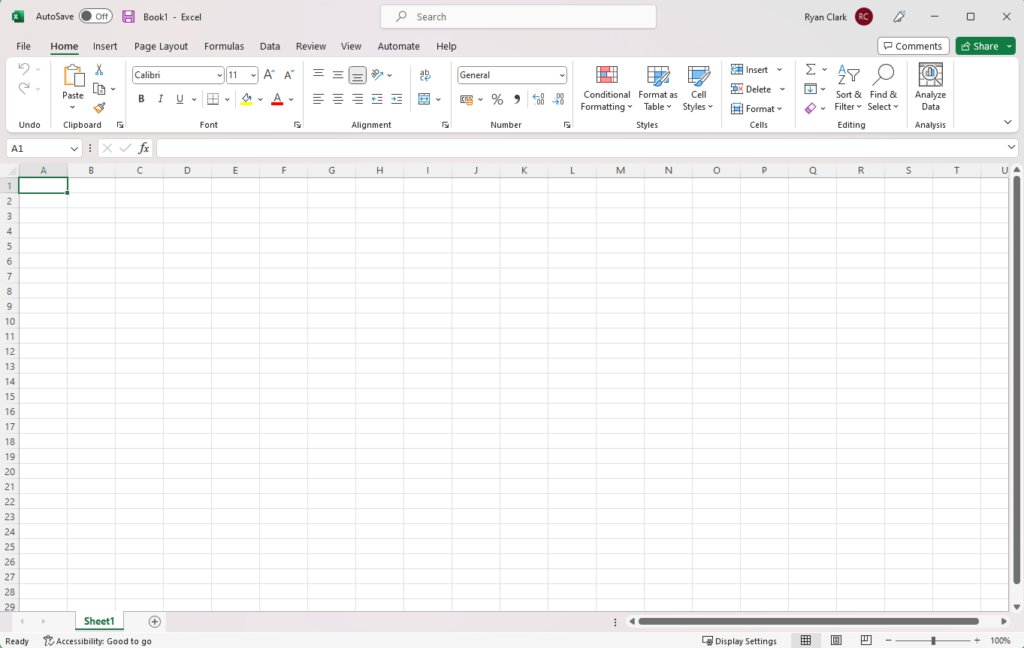This screenshot has width=1024, height=648.
Task: Switch to the Review tab
Action: (x=311, y=46)
